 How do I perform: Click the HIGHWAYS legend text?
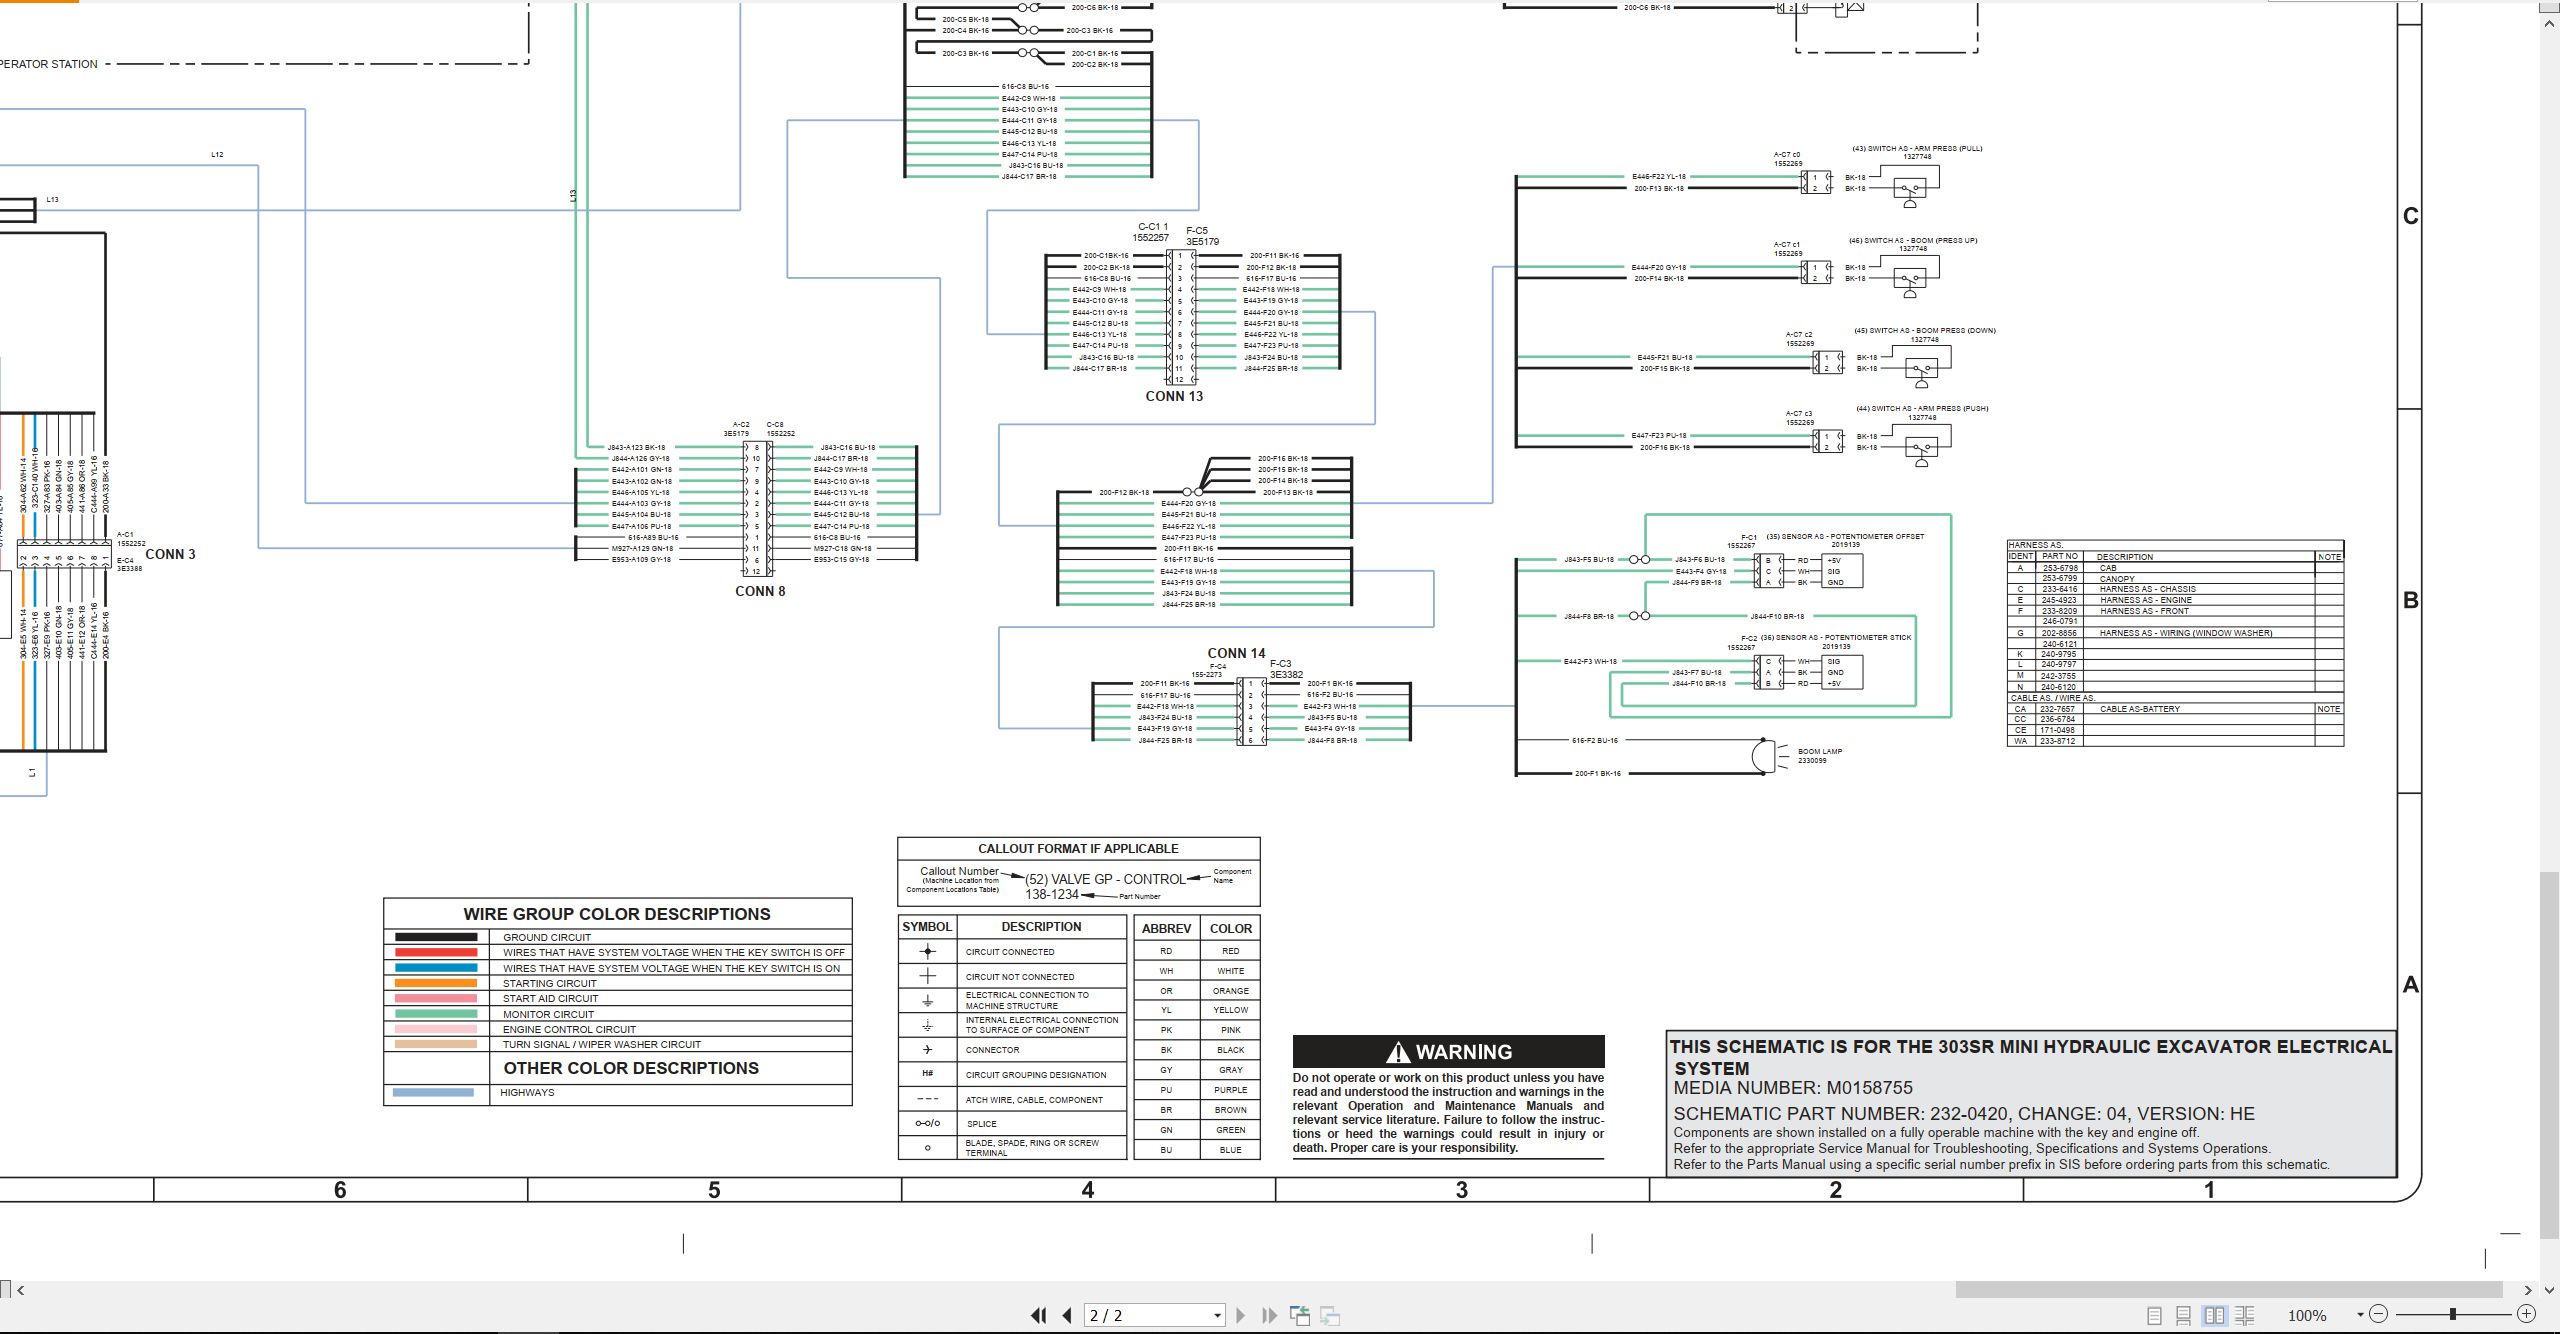tap(527, 1092)
